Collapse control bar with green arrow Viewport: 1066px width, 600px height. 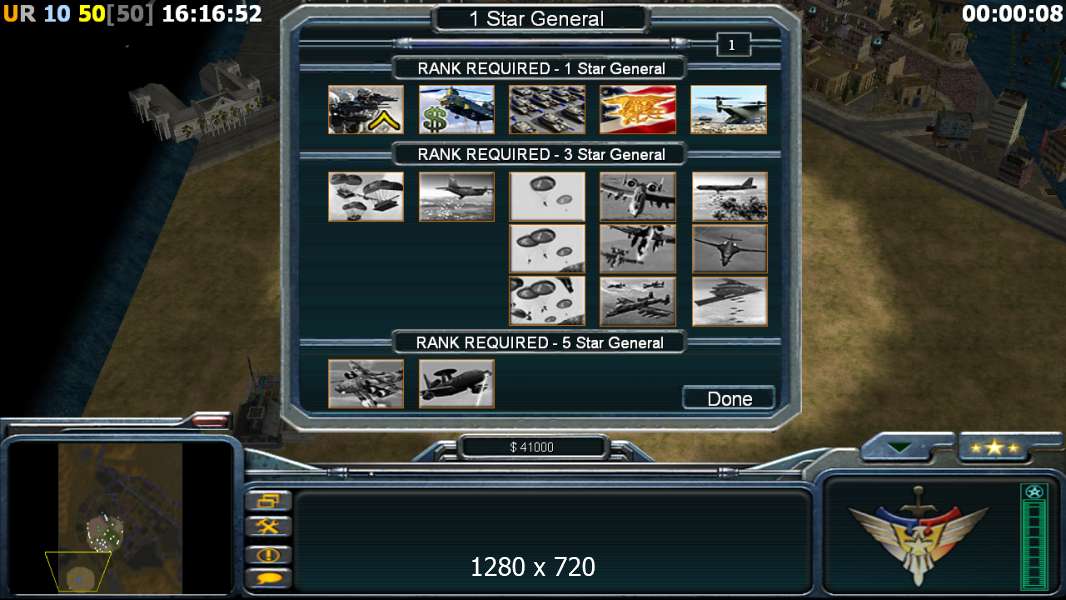899,447
